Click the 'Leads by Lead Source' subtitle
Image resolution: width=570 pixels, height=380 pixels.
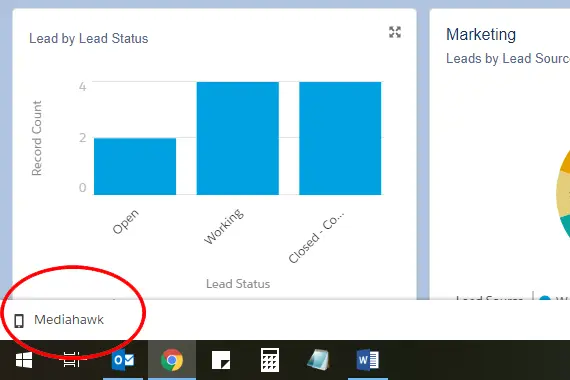(508, 59)
